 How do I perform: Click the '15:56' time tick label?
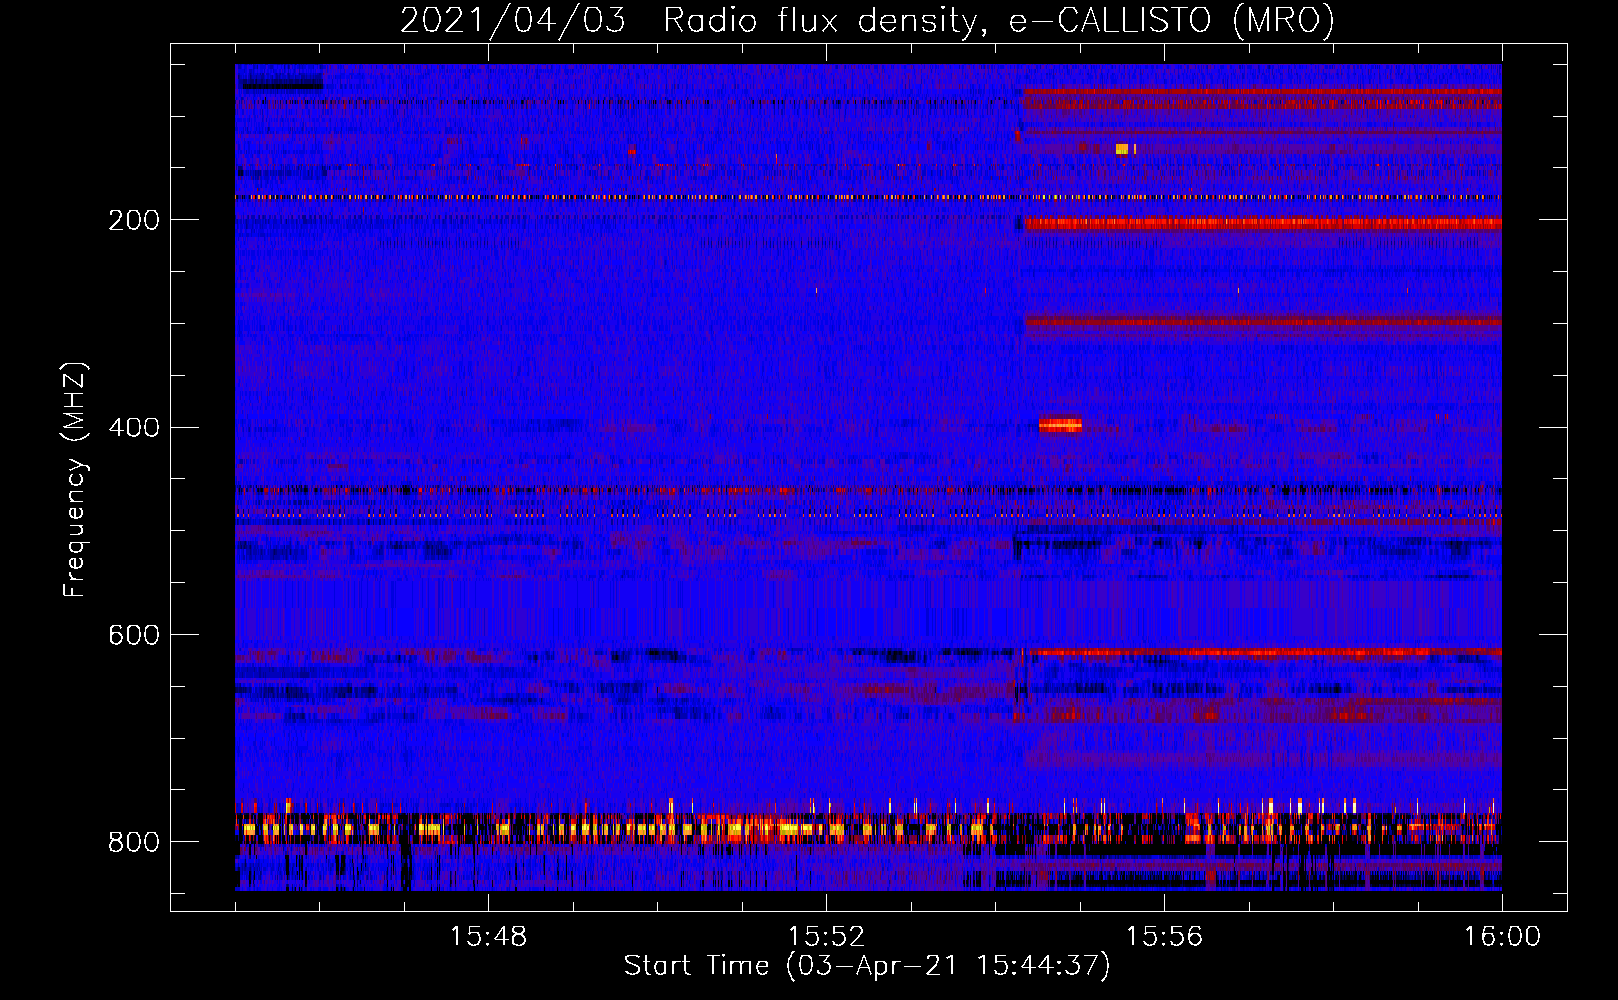click(1164, 937)
